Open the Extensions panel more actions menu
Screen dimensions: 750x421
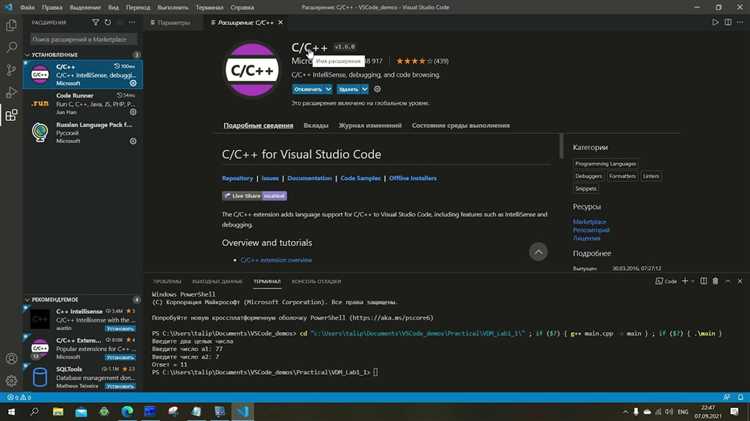pos(132,22)
